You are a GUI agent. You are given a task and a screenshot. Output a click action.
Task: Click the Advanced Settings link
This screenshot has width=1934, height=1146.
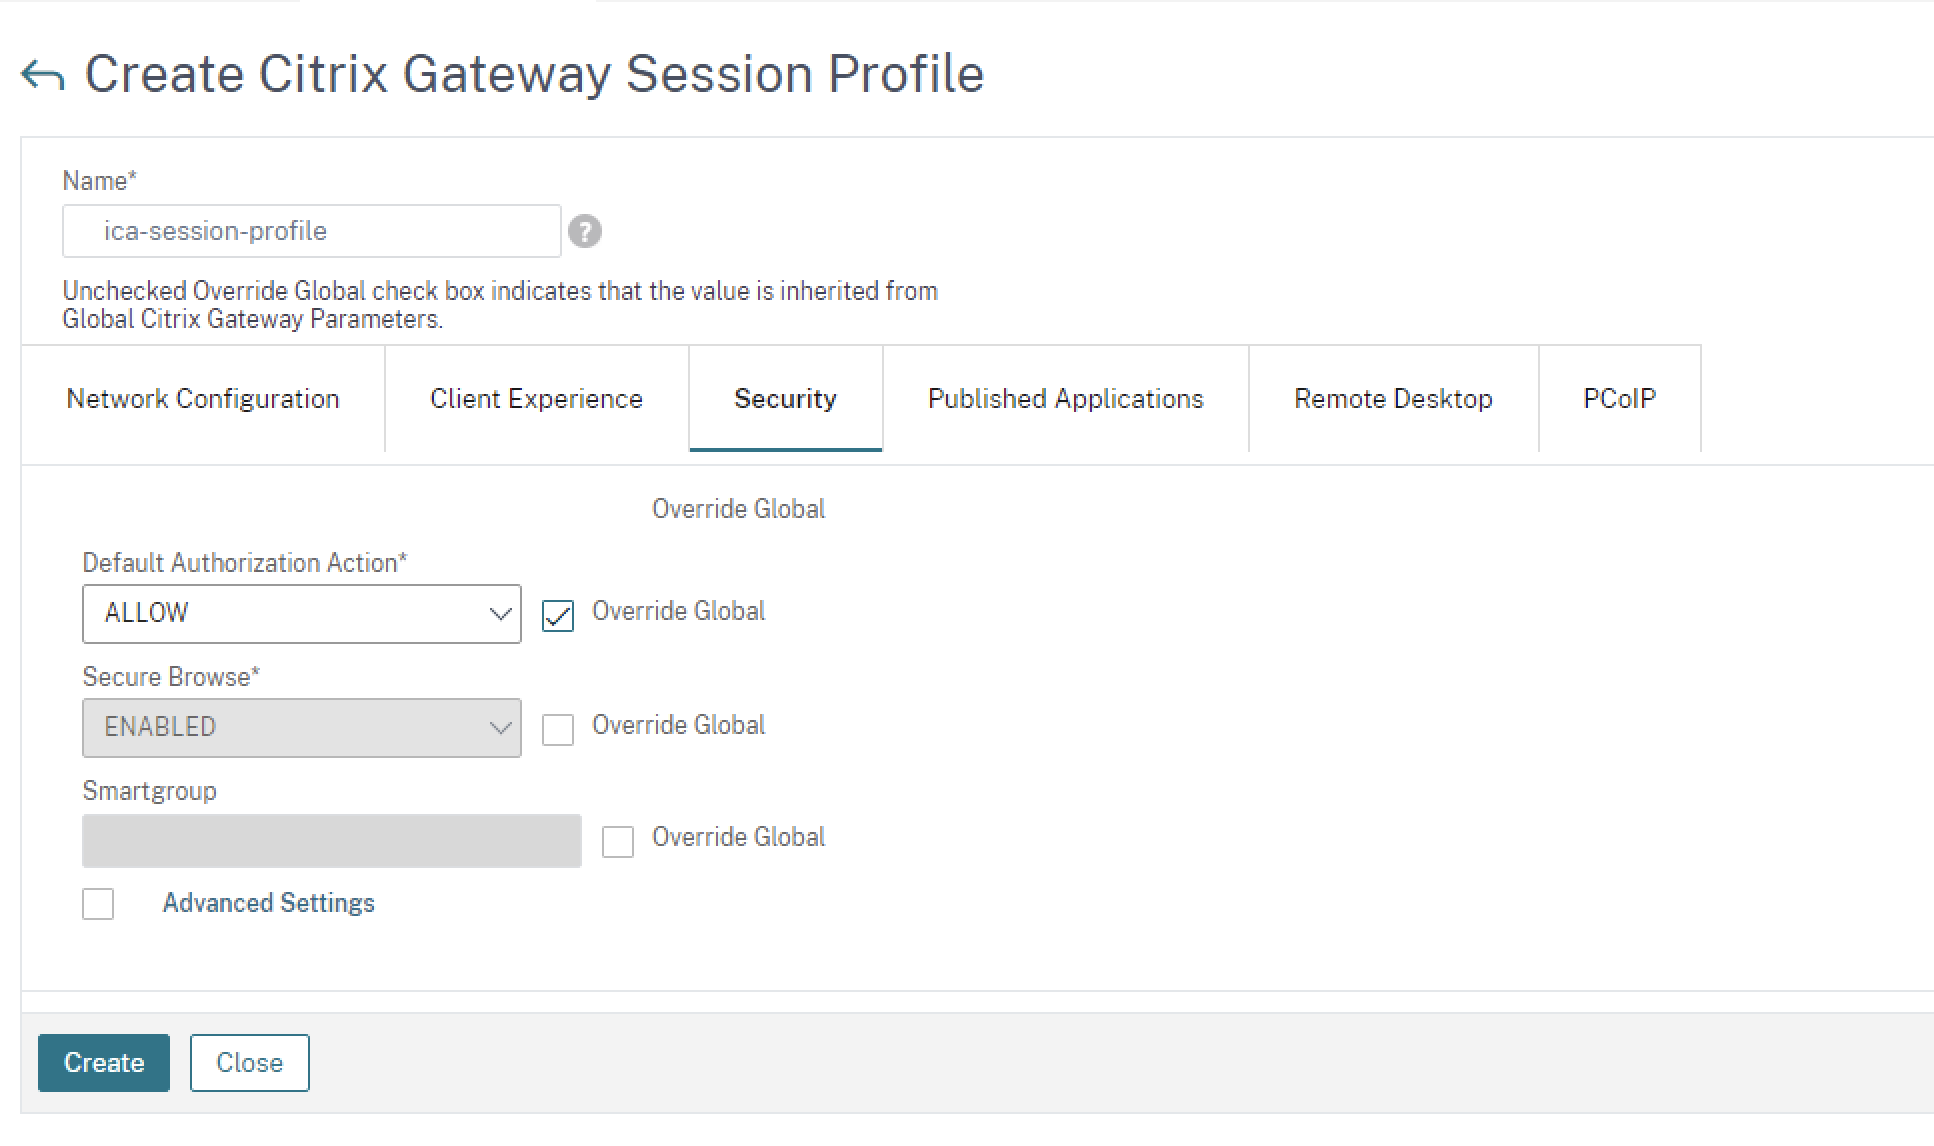pyautogui.click(x=269, y=903)
